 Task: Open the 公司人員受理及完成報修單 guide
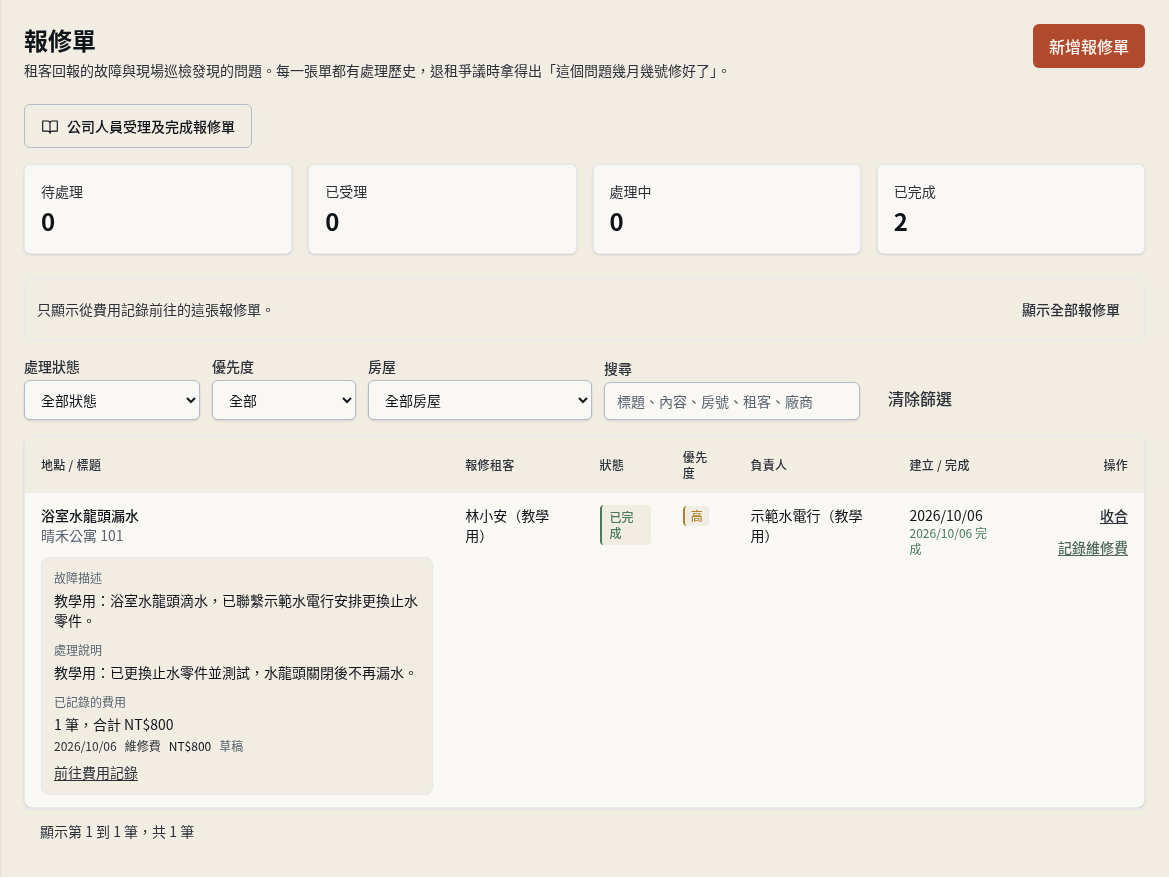click(x=138, y=126)
